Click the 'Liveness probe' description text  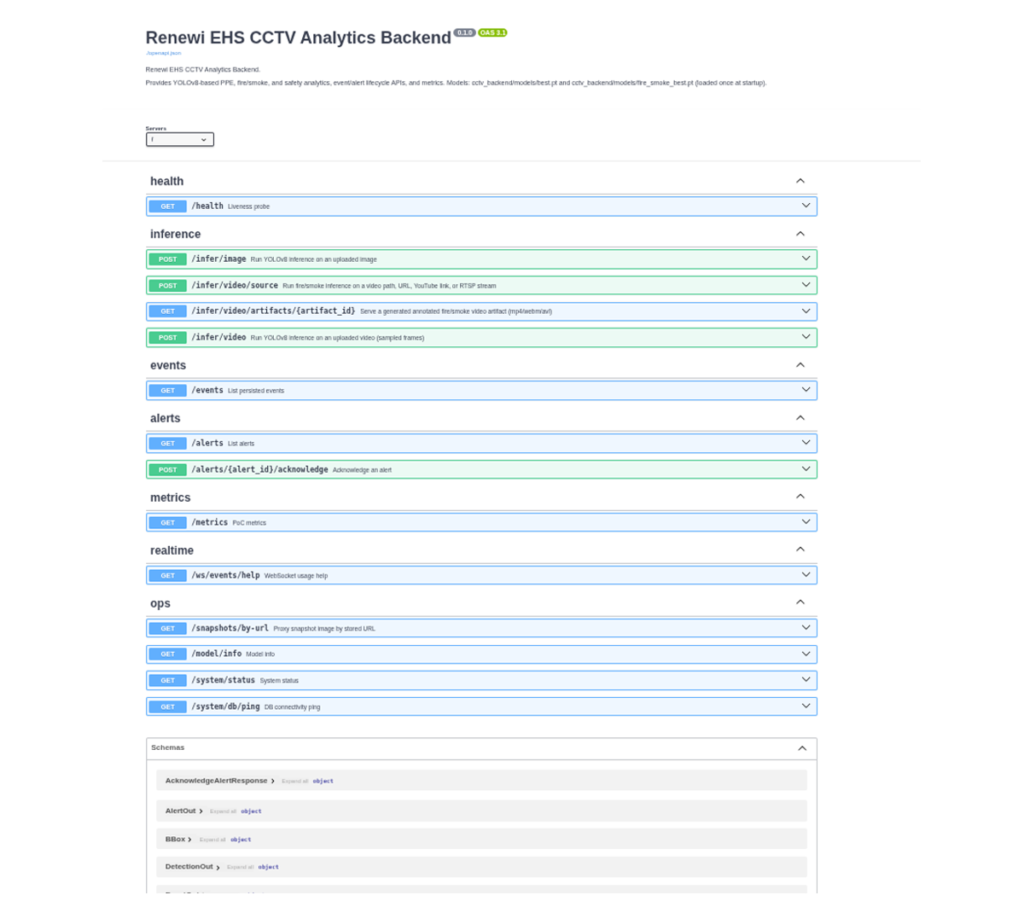[248, 206]
